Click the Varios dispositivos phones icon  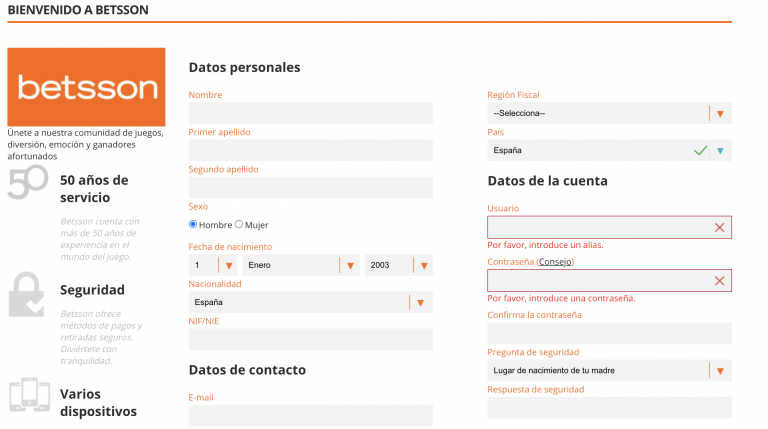click(29, 395)
